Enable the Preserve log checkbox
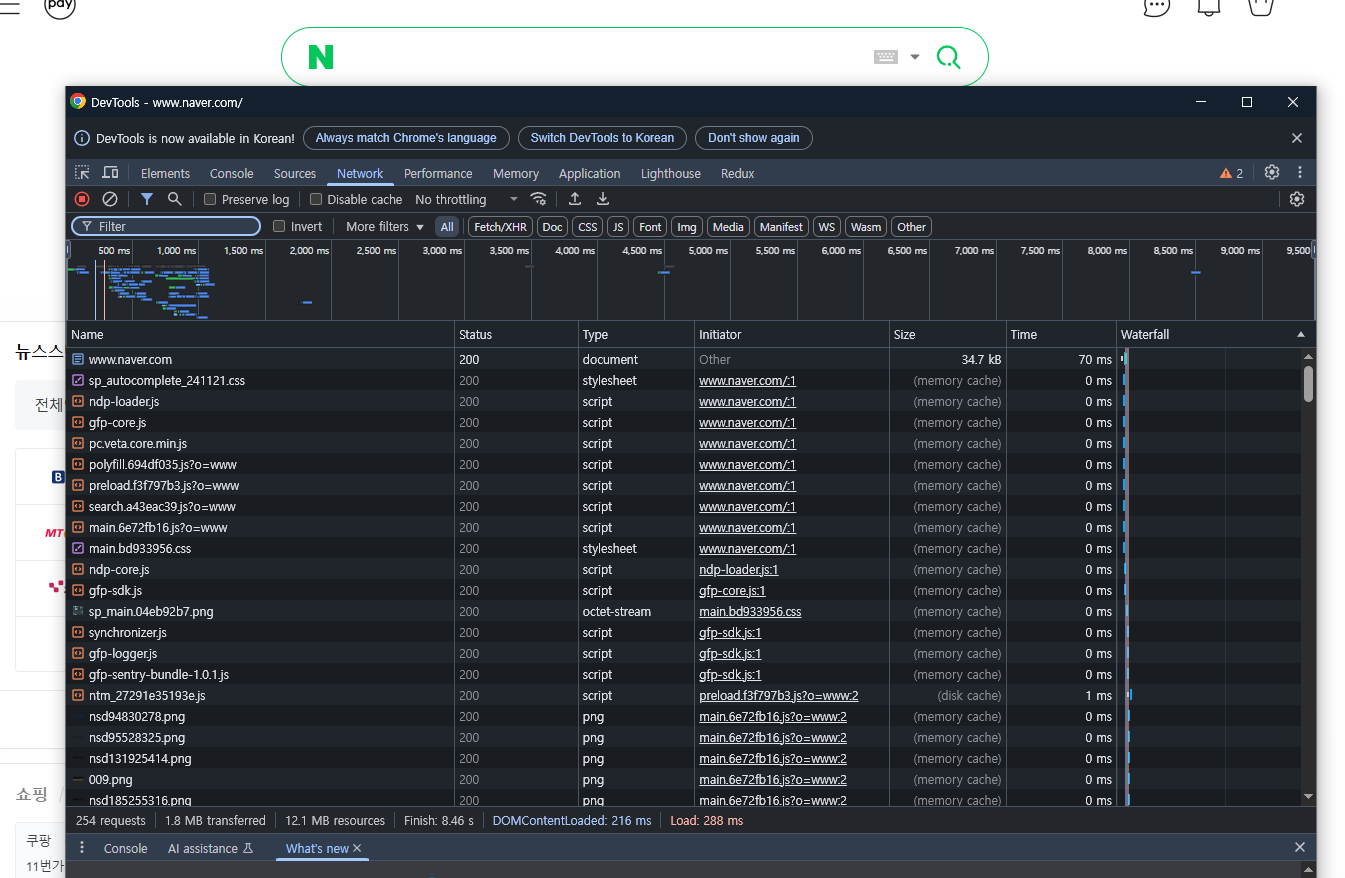Viewport: 1345px width, 878px height. [x=210, y=199]
